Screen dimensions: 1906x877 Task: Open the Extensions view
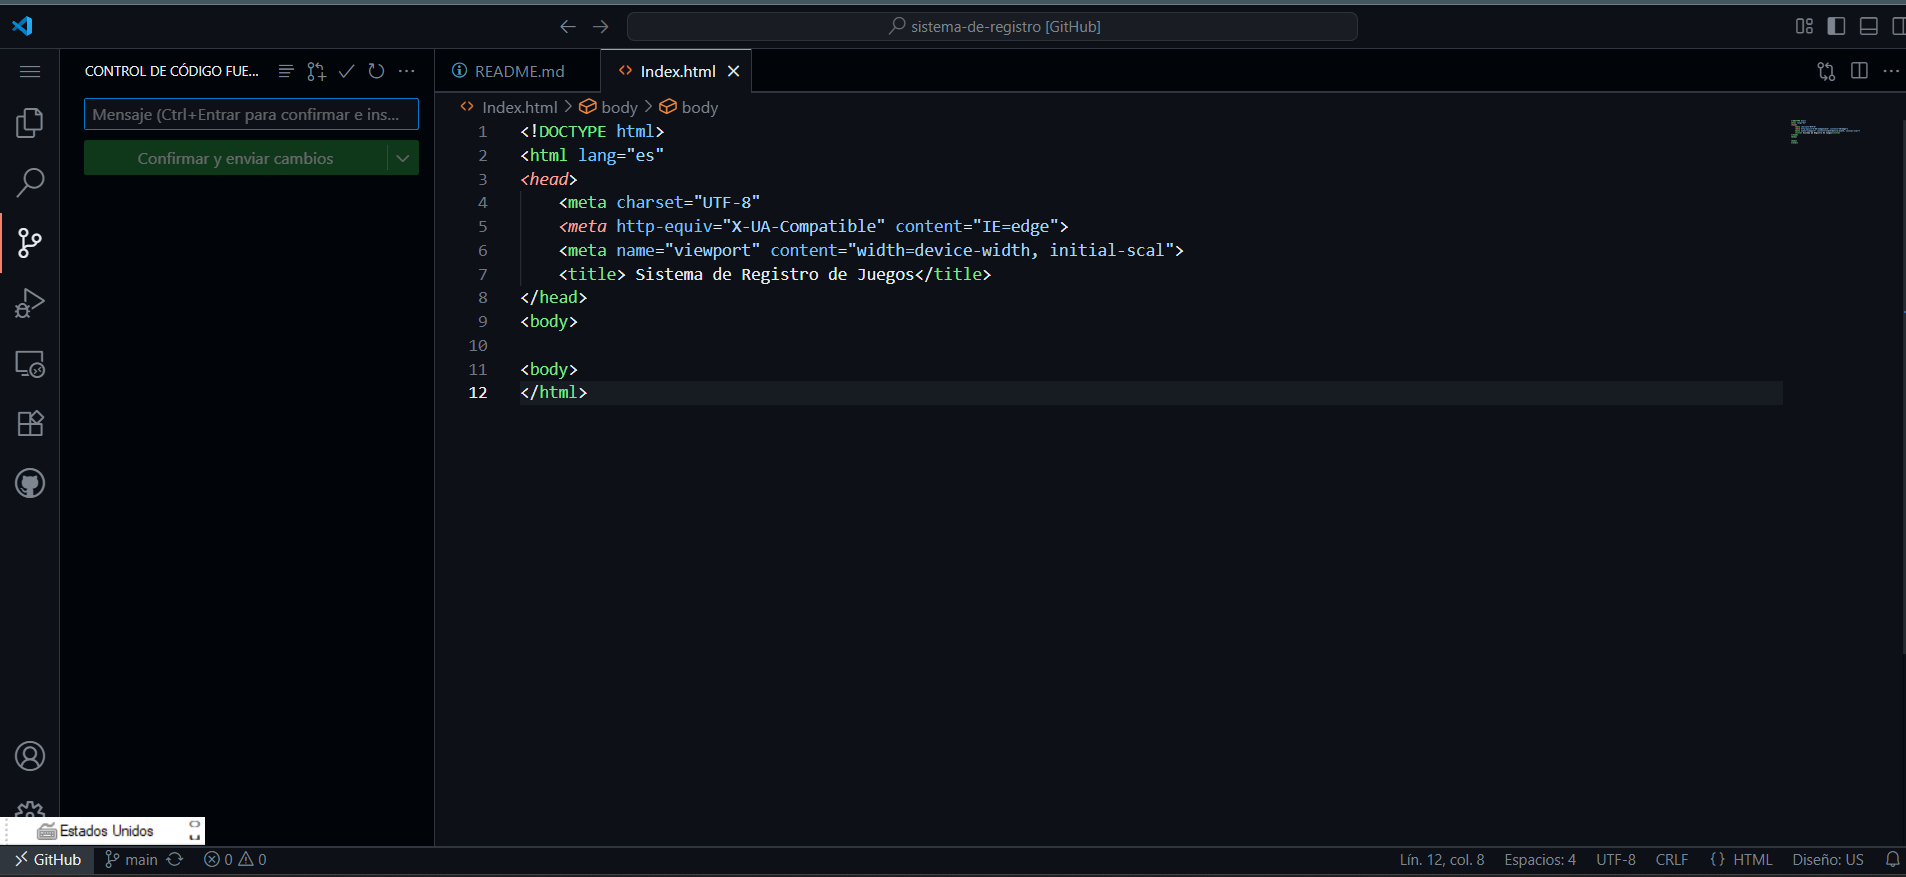pos(30,424)
